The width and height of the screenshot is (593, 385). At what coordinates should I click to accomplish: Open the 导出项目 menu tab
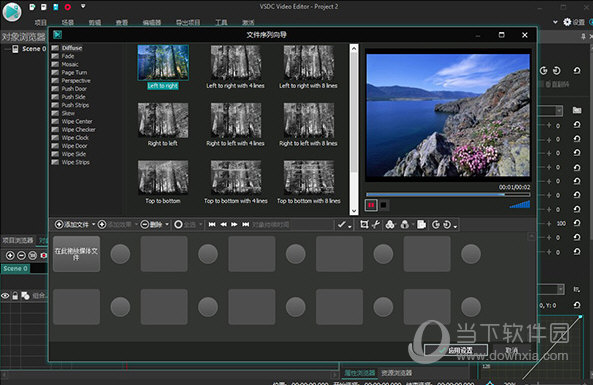(x=188, y=22)
